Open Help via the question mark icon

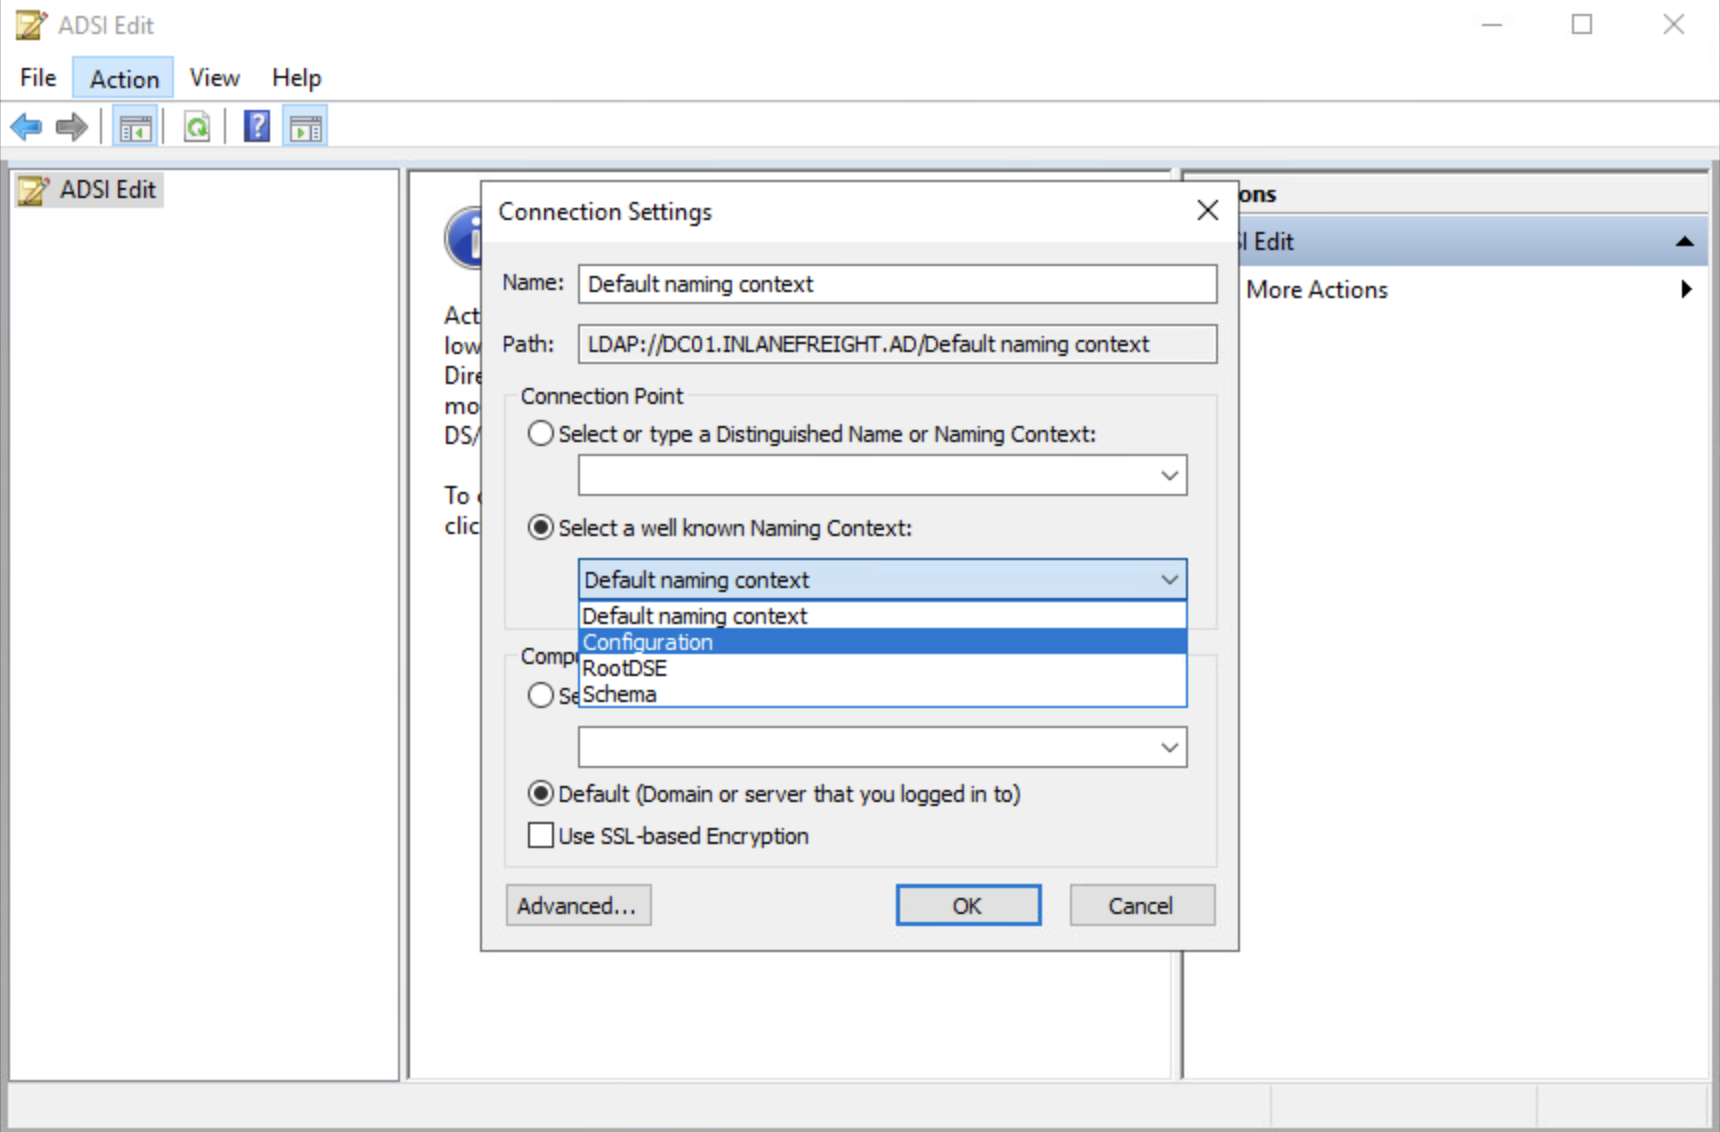pos(256,127)
